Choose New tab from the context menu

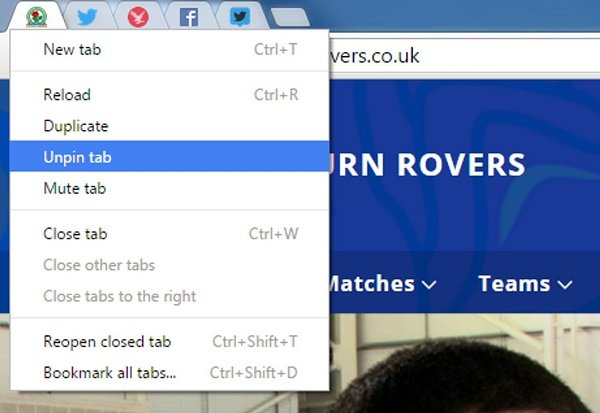click(169, 50)
